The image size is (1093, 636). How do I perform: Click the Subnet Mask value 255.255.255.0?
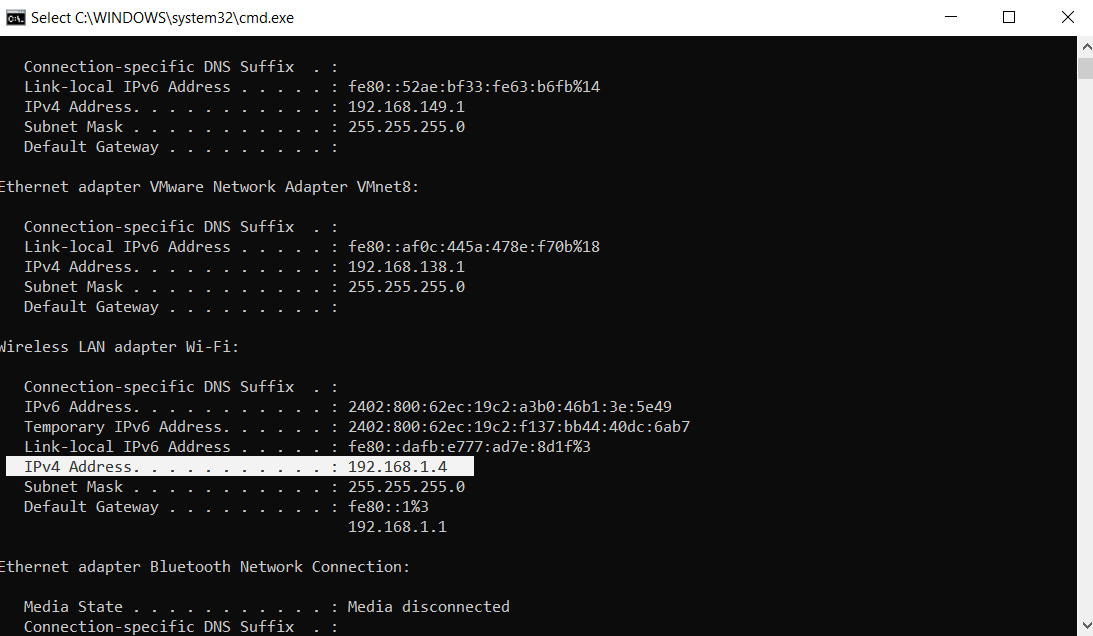click(406, 486)
